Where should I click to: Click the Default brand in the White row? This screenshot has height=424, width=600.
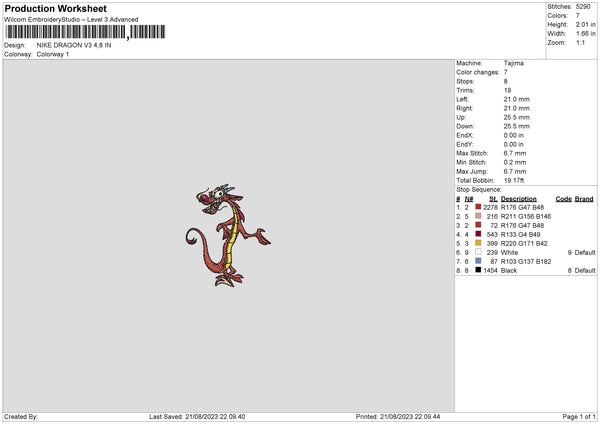585,253
